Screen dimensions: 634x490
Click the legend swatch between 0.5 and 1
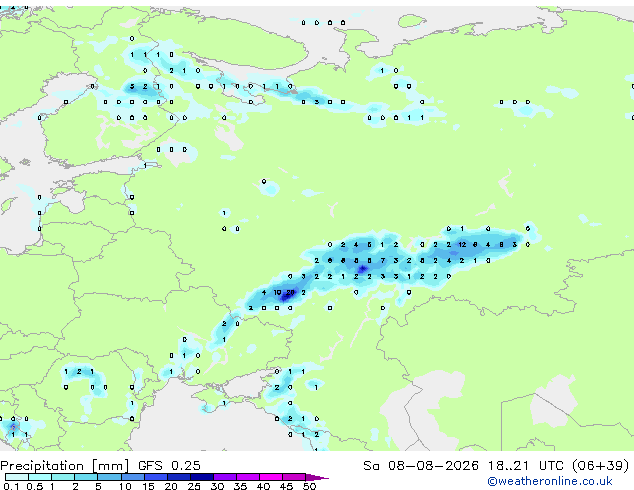[x=40, y=477]
